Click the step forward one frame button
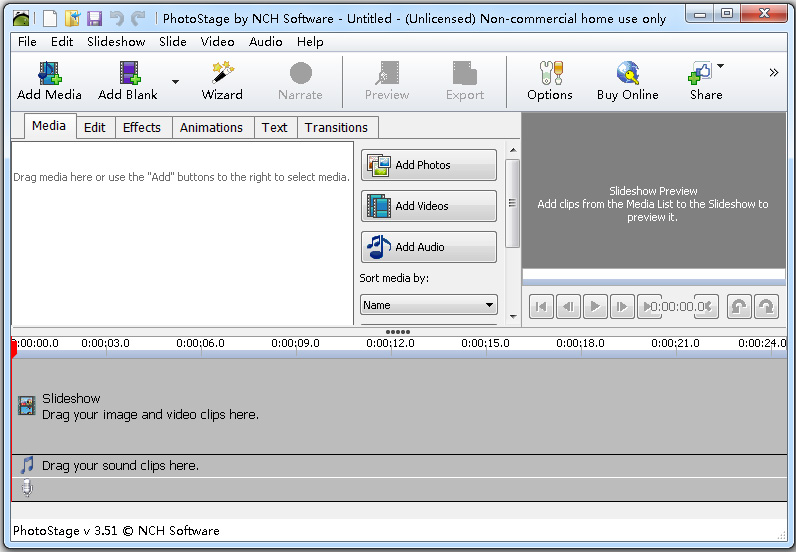 (622, 307)
